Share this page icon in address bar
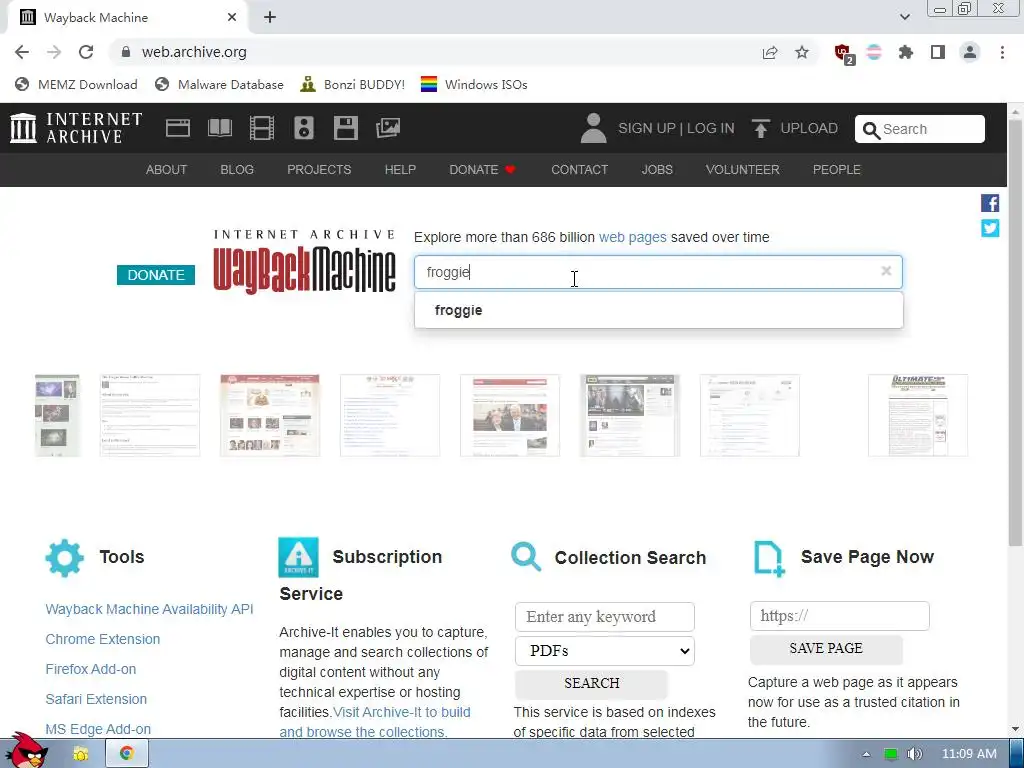 click(x=770, y=52)
